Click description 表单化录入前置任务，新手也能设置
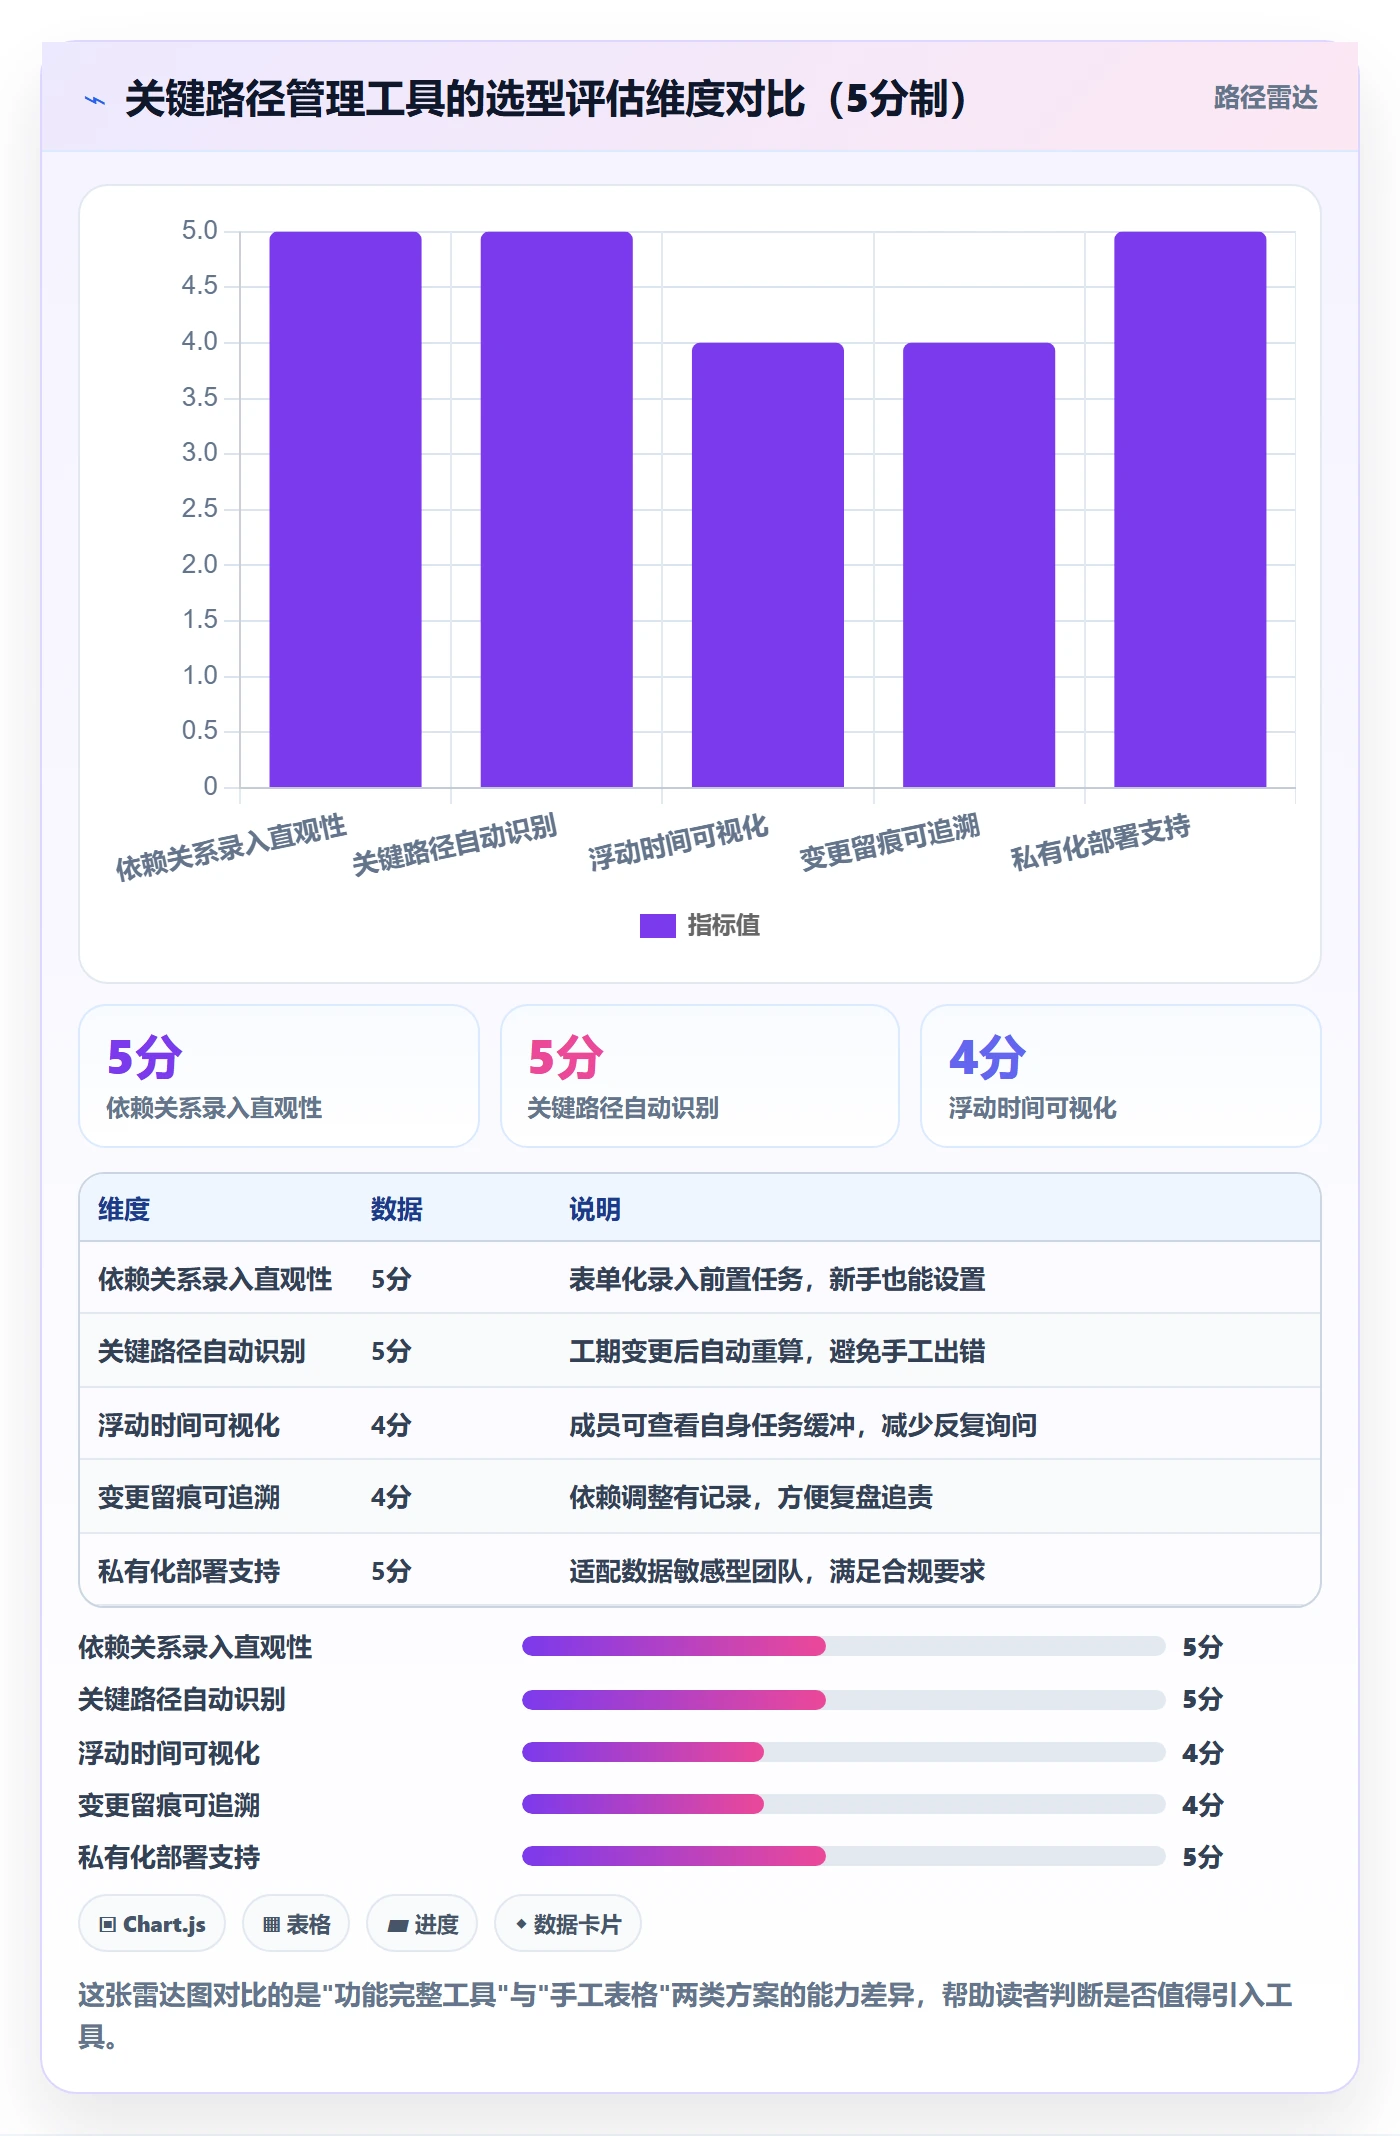The image size is (1400, 2136). pos(777,1279)
